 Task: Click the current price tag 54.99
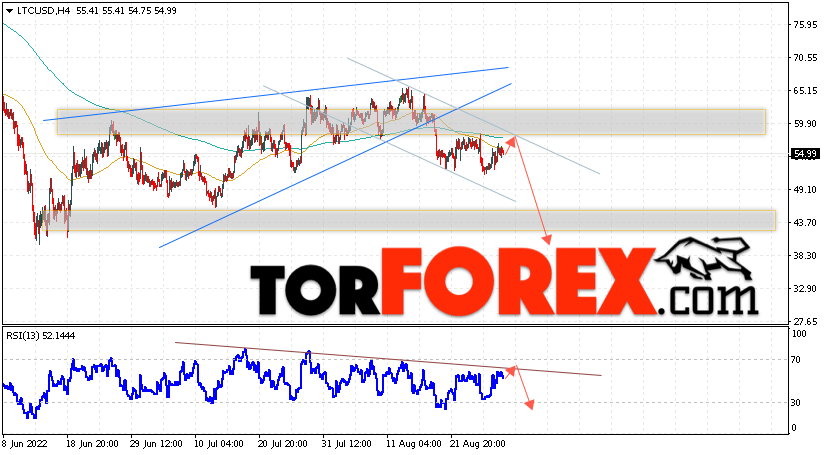tap(806, 154)
